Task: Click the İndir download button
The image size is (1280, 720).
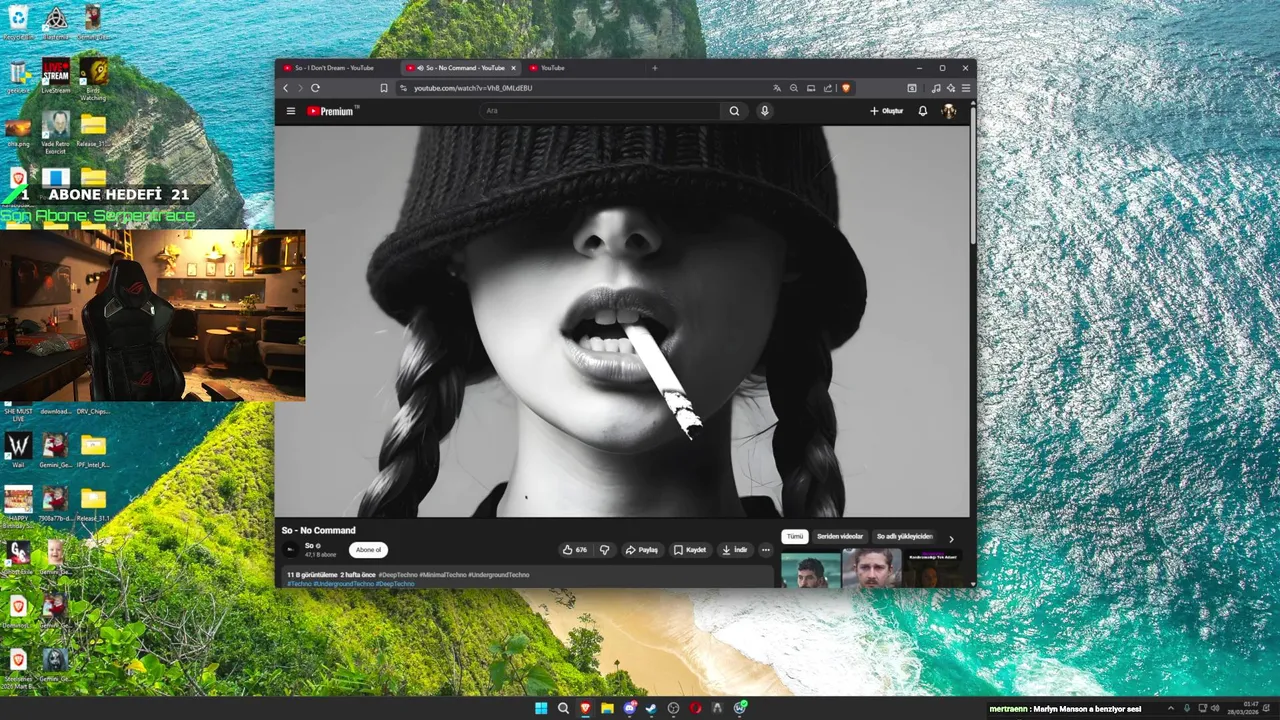Action: [x=735, y=550]
